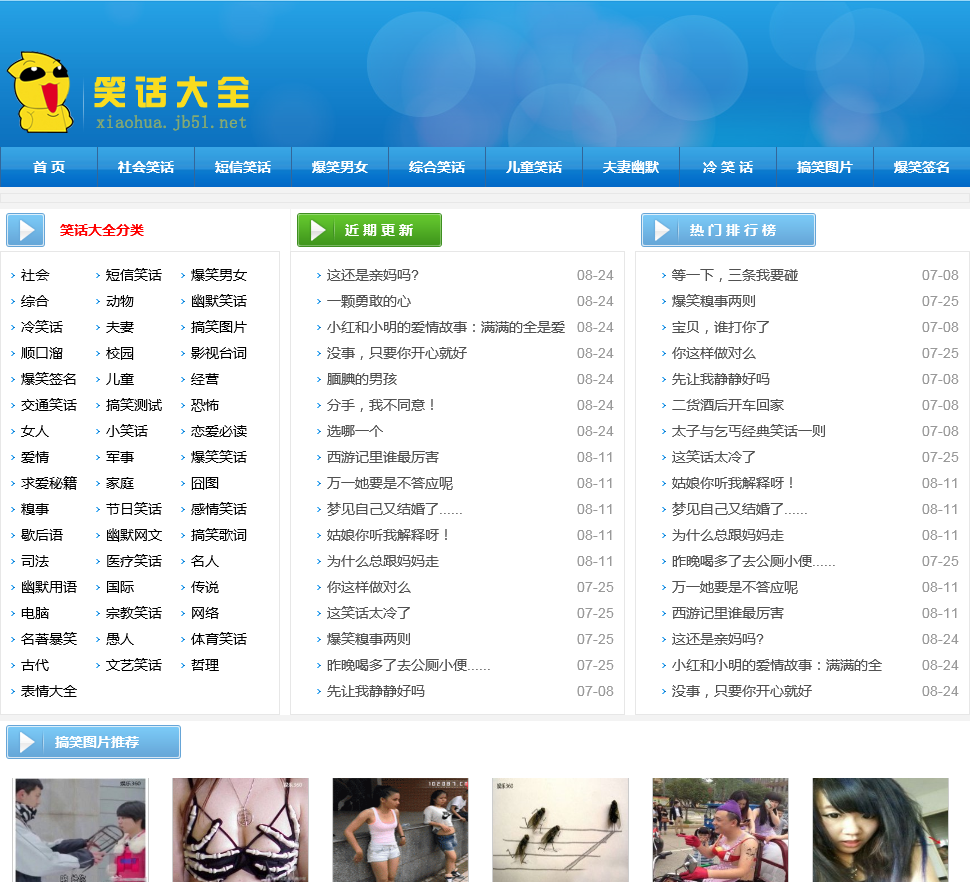Screen dimensions: 970x882
Task: Open 西游记里谁最厉害 in recent updates
Action: tap(383, 457)
